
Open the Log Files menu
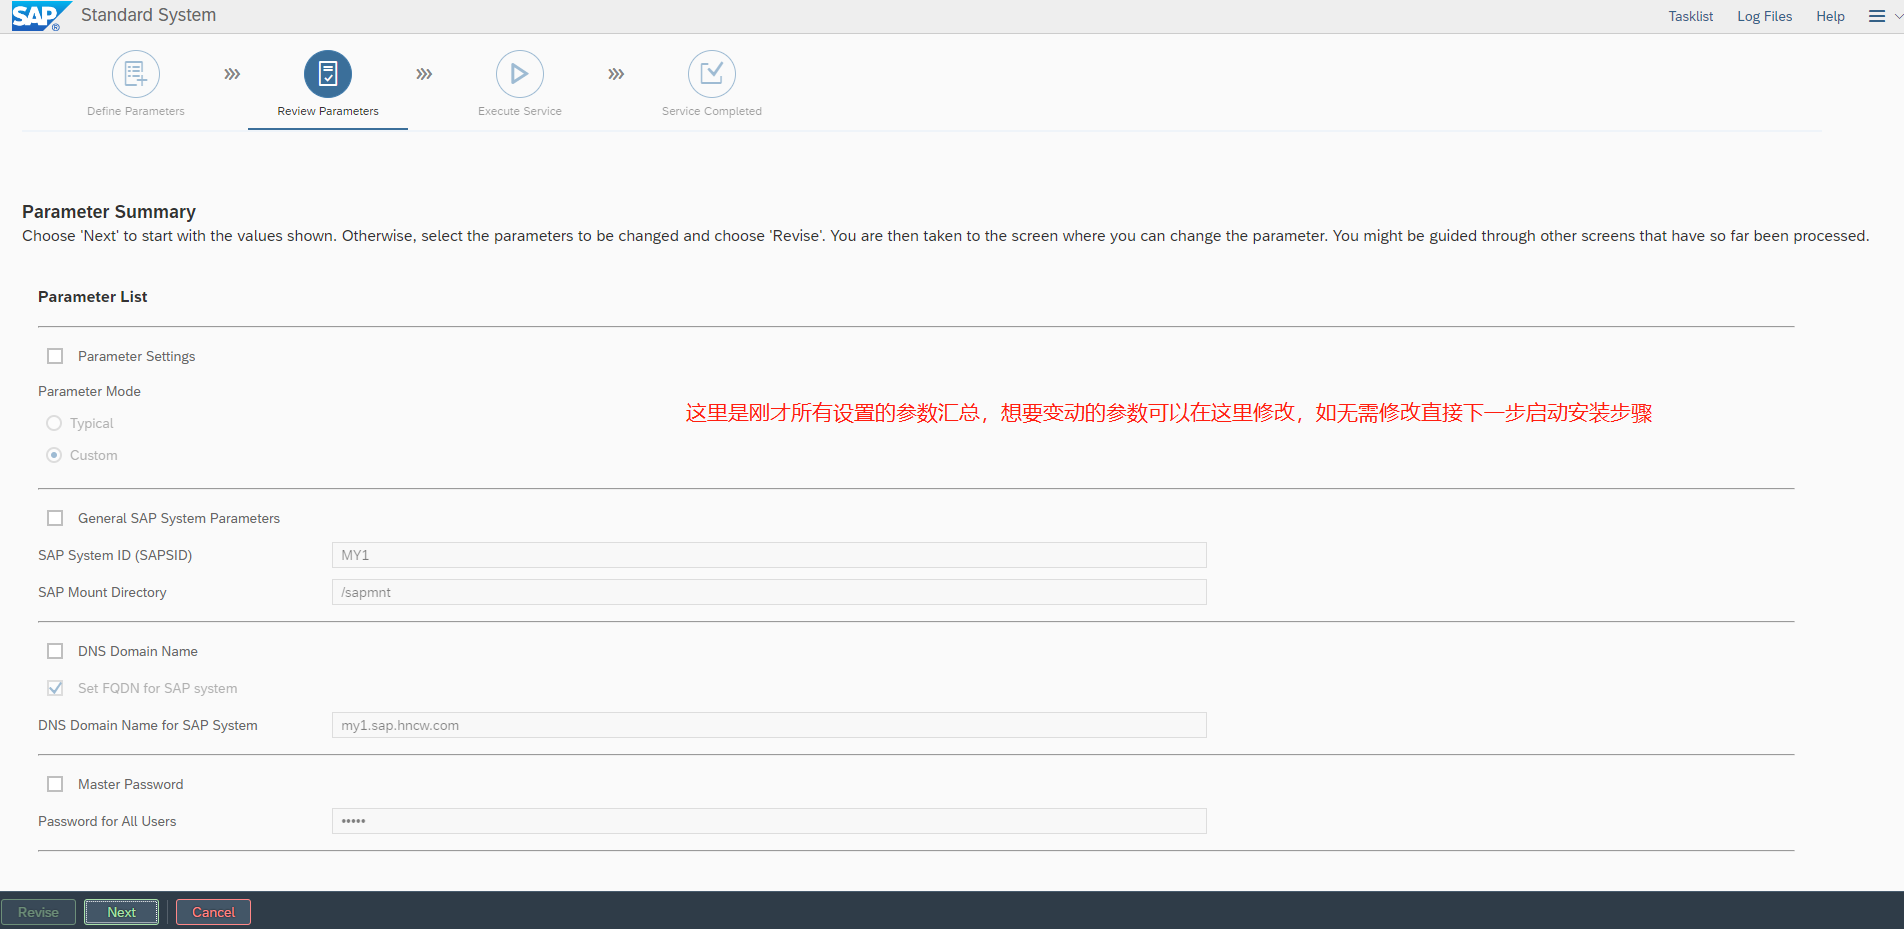[x=1764, y=16]
